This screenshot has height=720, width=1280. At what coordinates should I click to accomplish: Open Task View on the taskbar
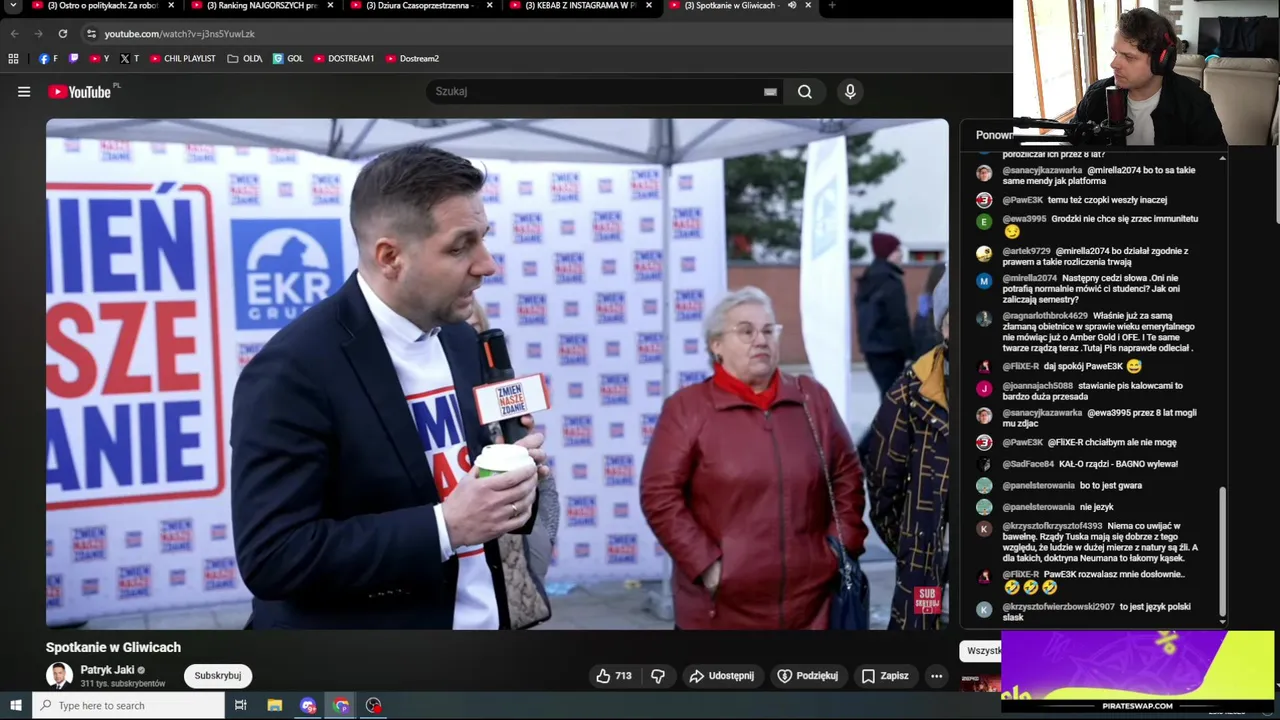[241, 706]
